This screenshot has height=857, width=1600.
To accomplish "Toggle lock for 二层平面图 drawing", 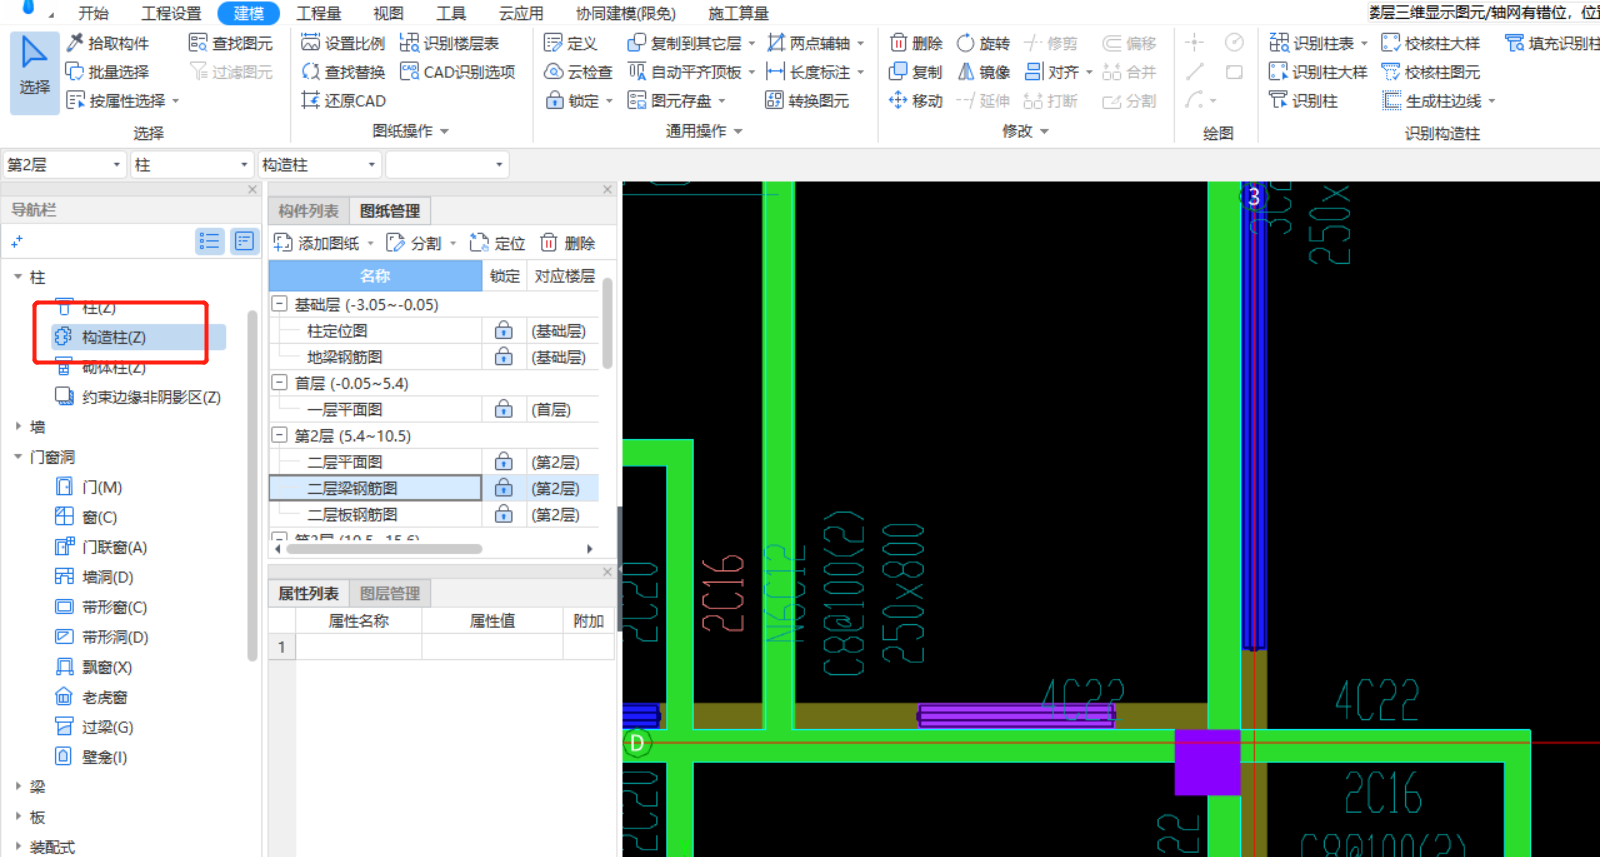I will (x=504, y=462).
